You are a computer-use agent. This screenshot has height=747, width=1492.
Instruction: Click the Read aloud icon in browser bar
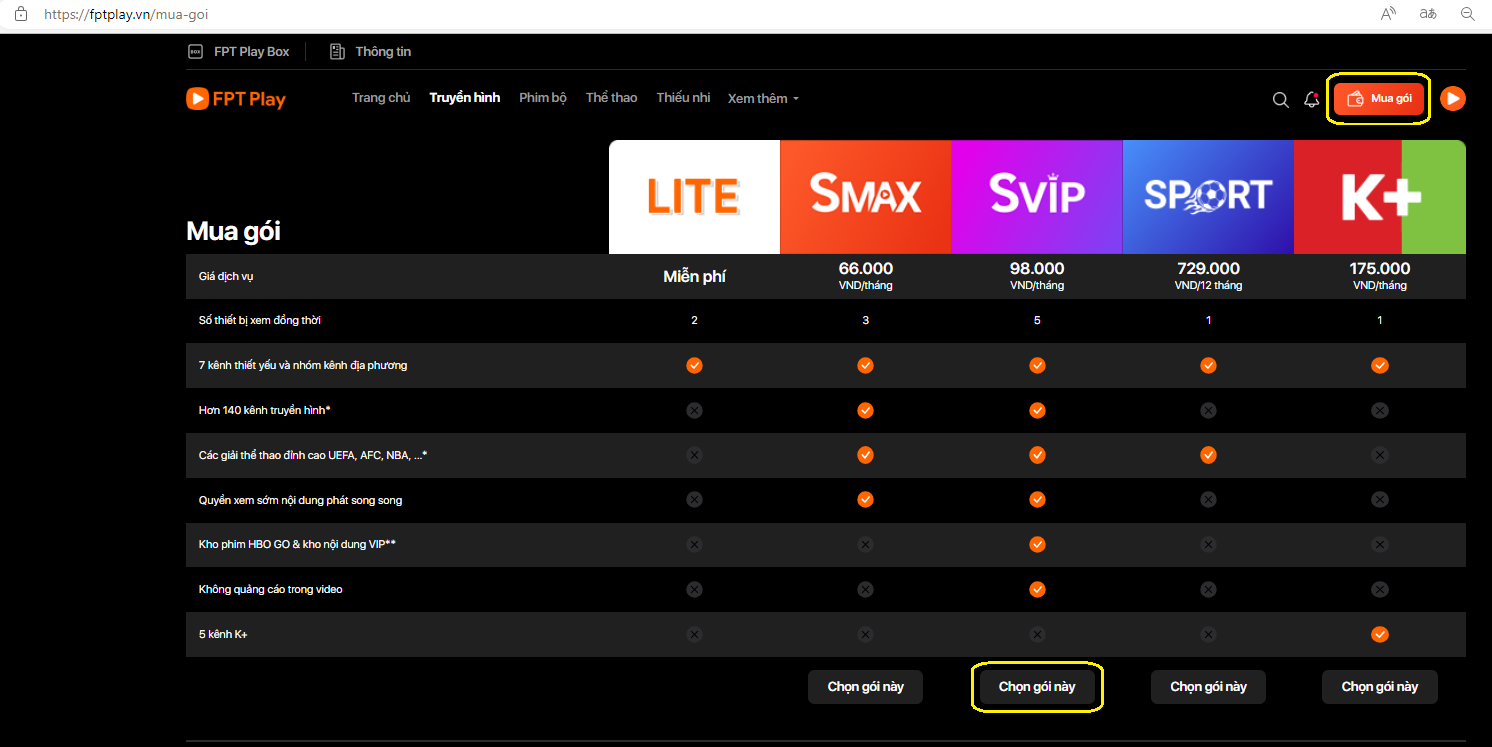[1389, 14]
